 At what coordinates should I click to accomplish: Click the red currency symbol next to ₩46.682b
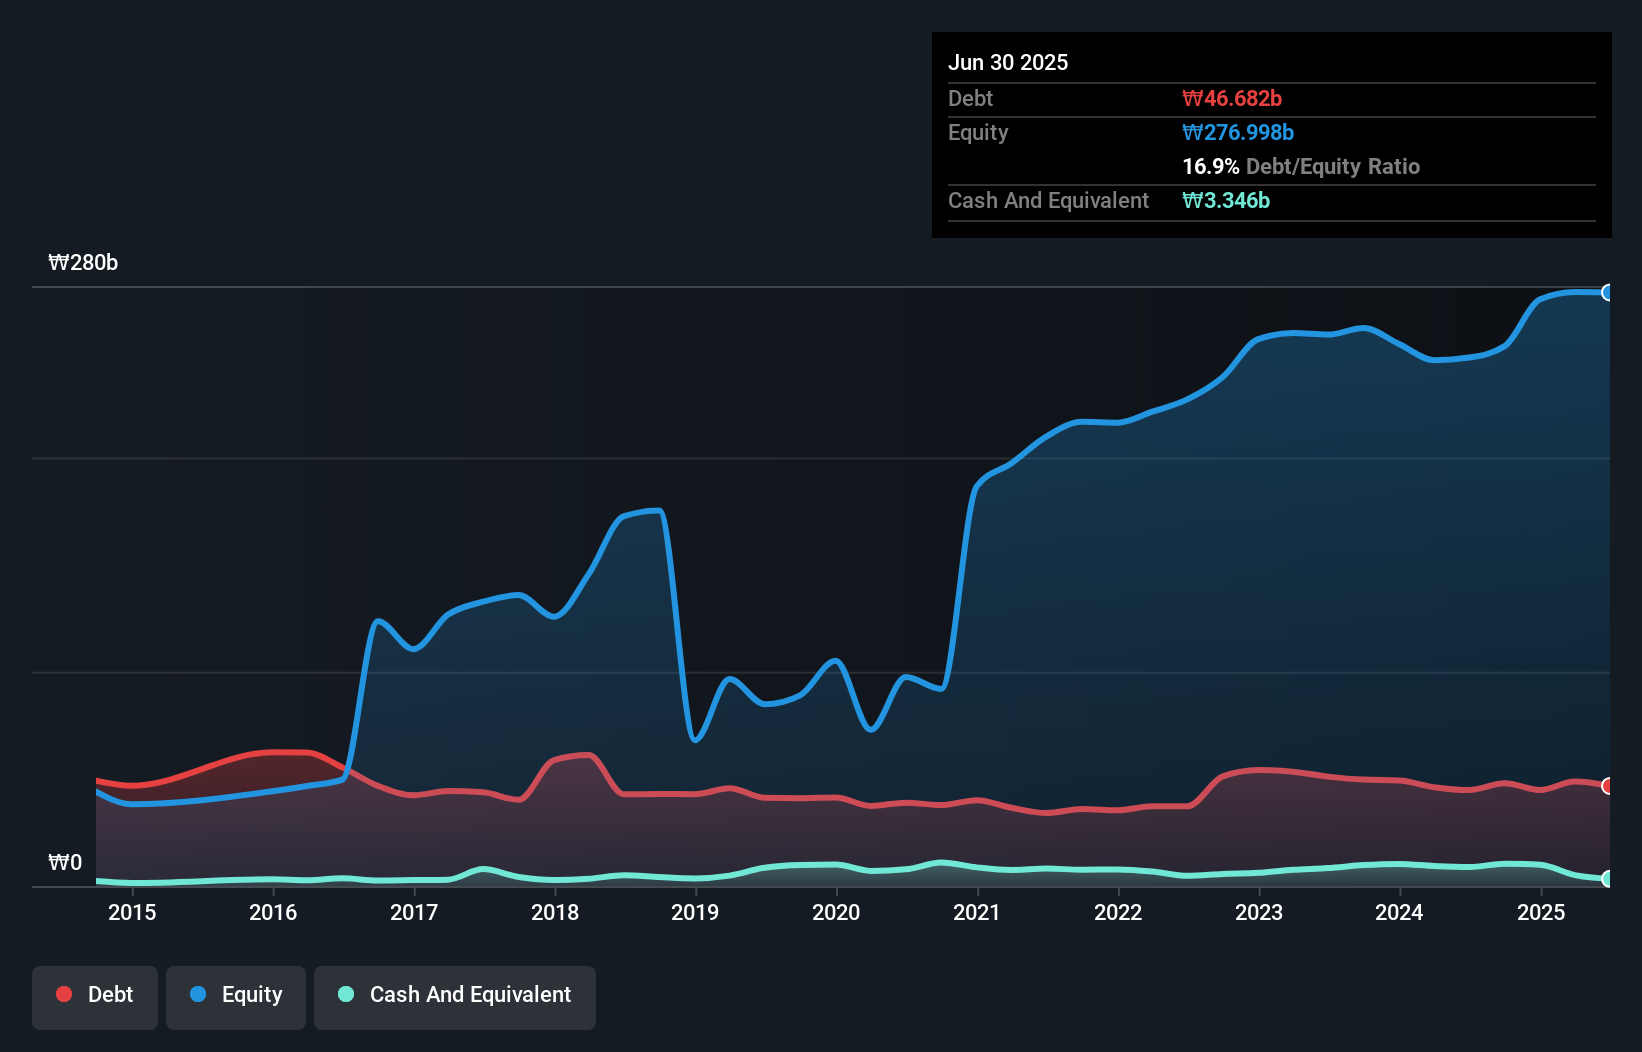1192,98
